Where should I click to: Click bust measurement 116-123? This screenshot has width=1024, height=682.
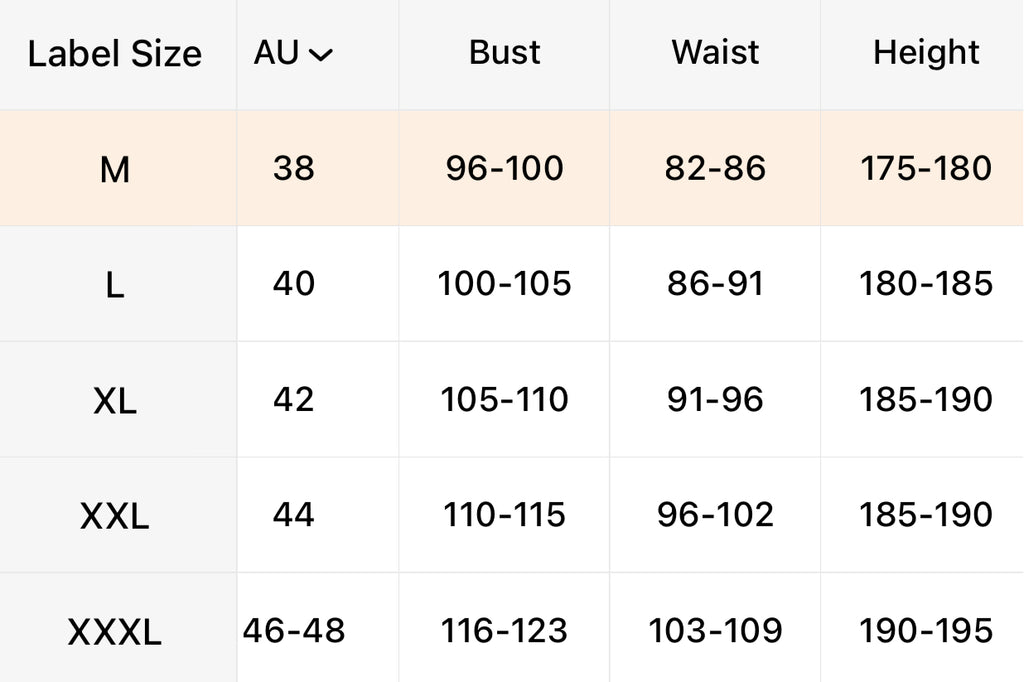click(x=504, y=630)
